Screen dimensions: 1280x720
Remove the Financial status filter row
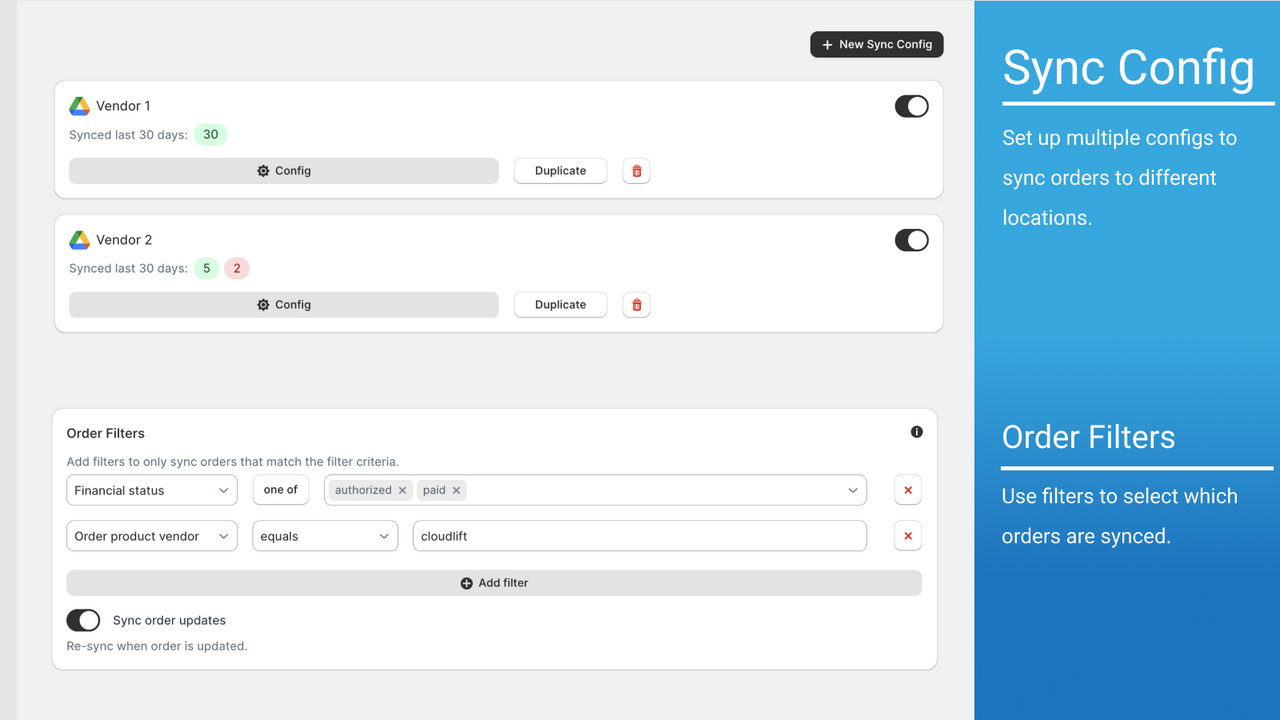(x=908, y=490)
